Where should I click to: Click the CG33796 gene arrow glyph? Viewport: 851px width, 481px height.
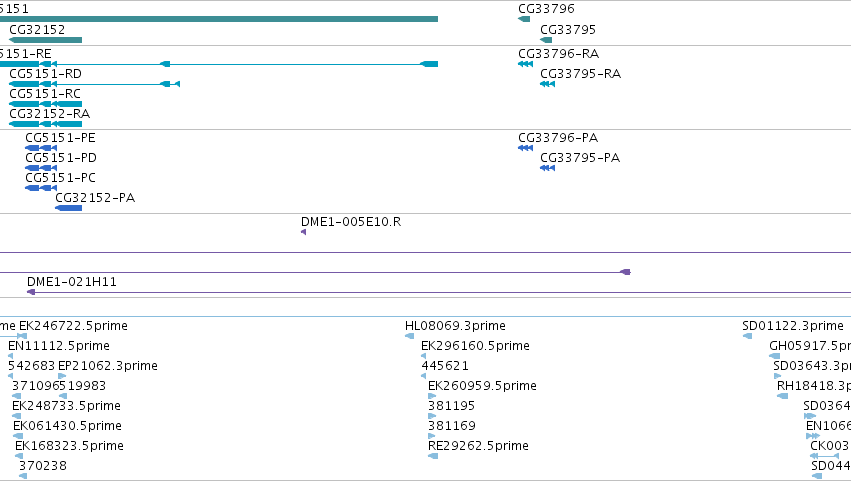[x=524, y=19]
